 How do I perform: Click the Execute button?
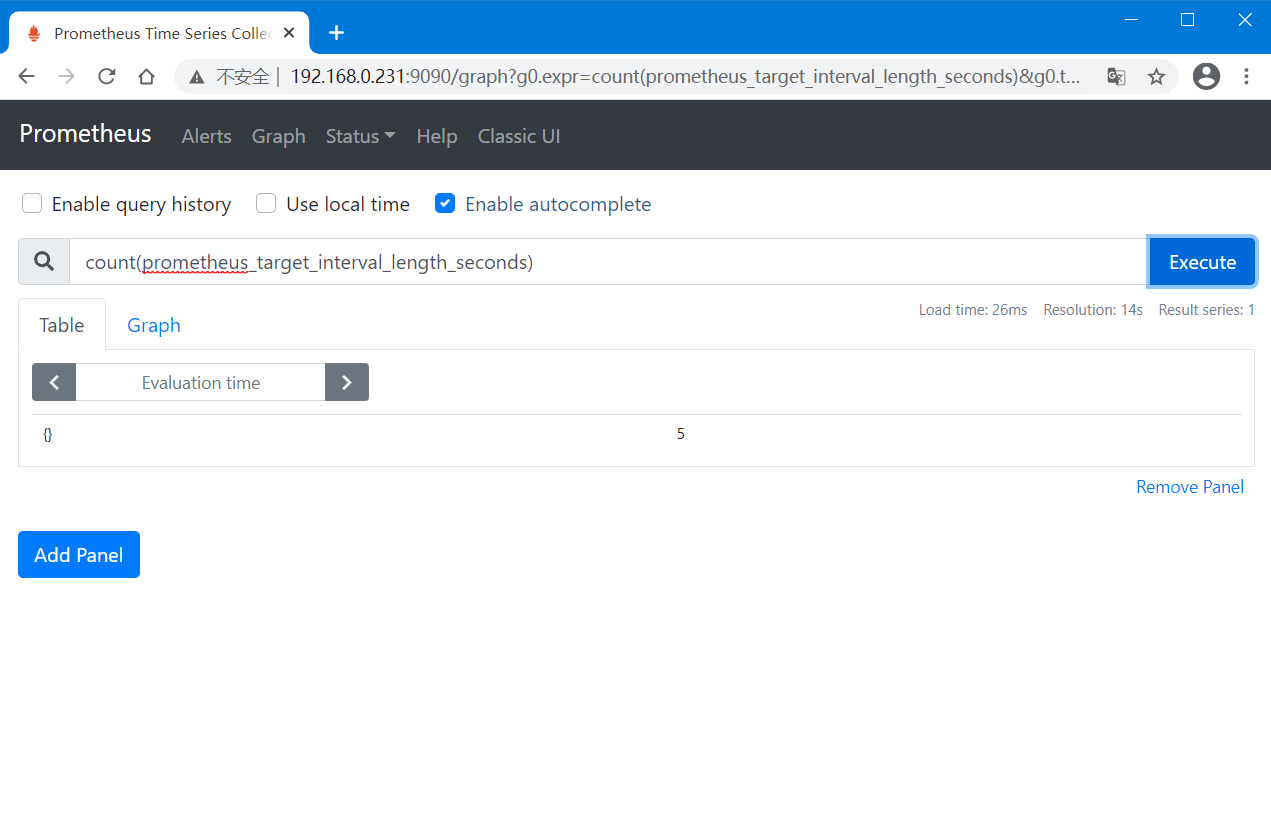click(1202, 262)
